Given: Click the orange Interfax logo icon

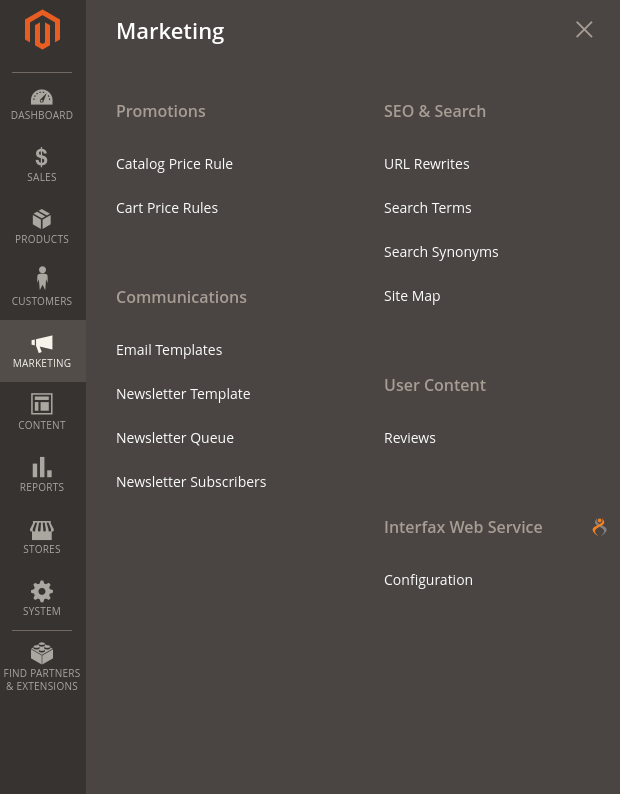Looking at the screenshot, I should coord(599,527).
